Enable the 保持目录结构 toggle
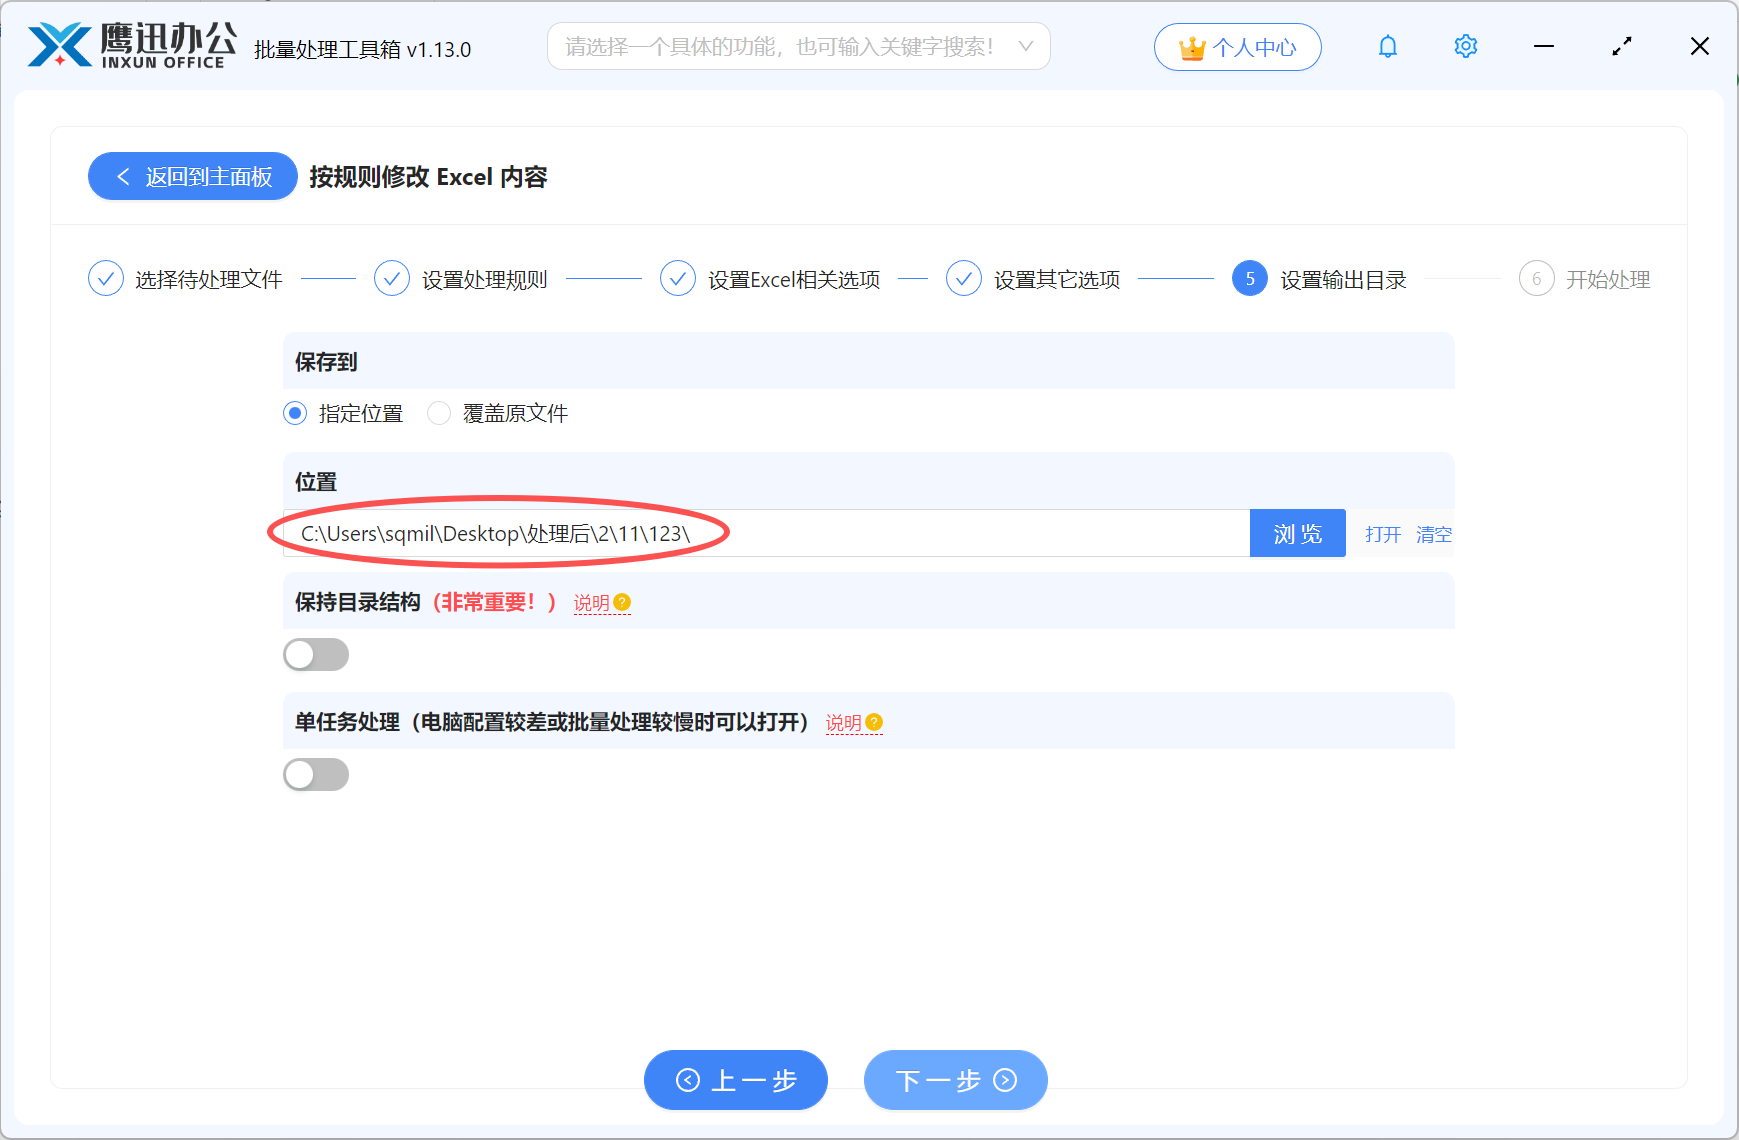The height and width of the screenshot is (1140, 1739). click(316, 654)
